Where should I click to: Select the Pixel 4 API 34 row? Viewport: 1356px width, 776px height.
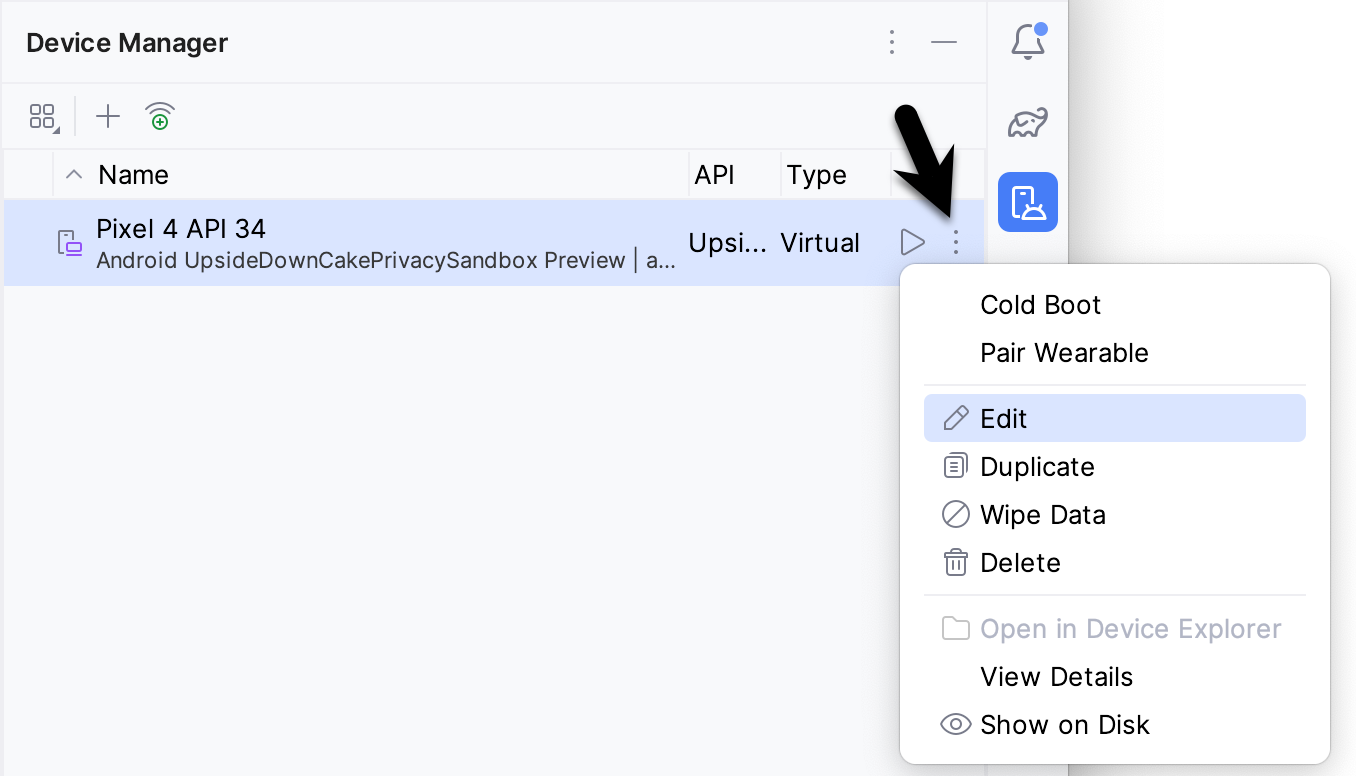(x=400, y=241)
